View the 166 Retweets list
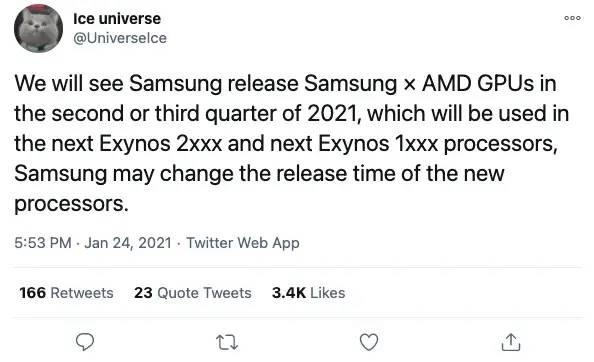594x362 pixels. point(66,293)
